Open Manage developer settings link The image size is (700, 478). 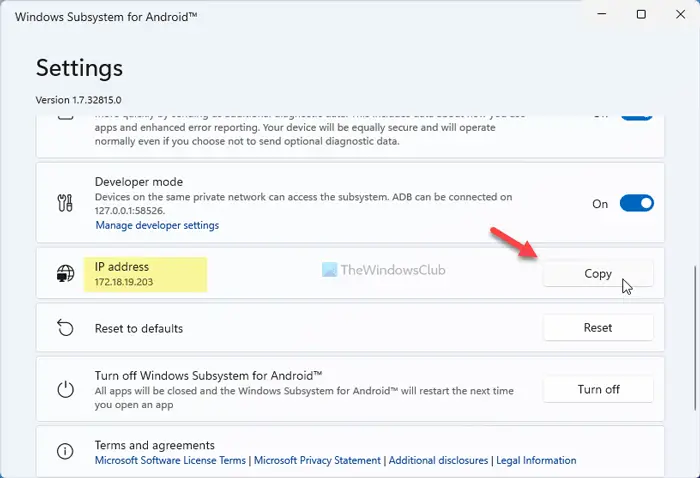tap(157, 225)
